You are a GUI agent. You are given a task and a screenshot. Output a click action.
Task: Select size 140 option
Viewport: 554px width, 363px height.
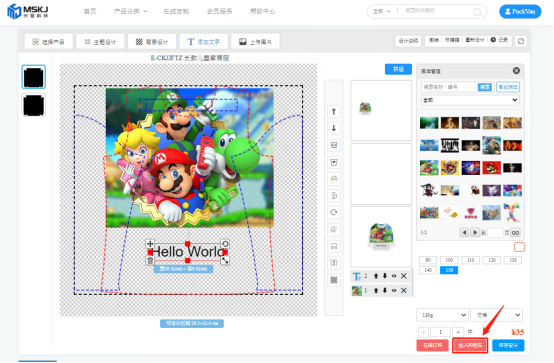pyautogui.click(x=428, y=270)
